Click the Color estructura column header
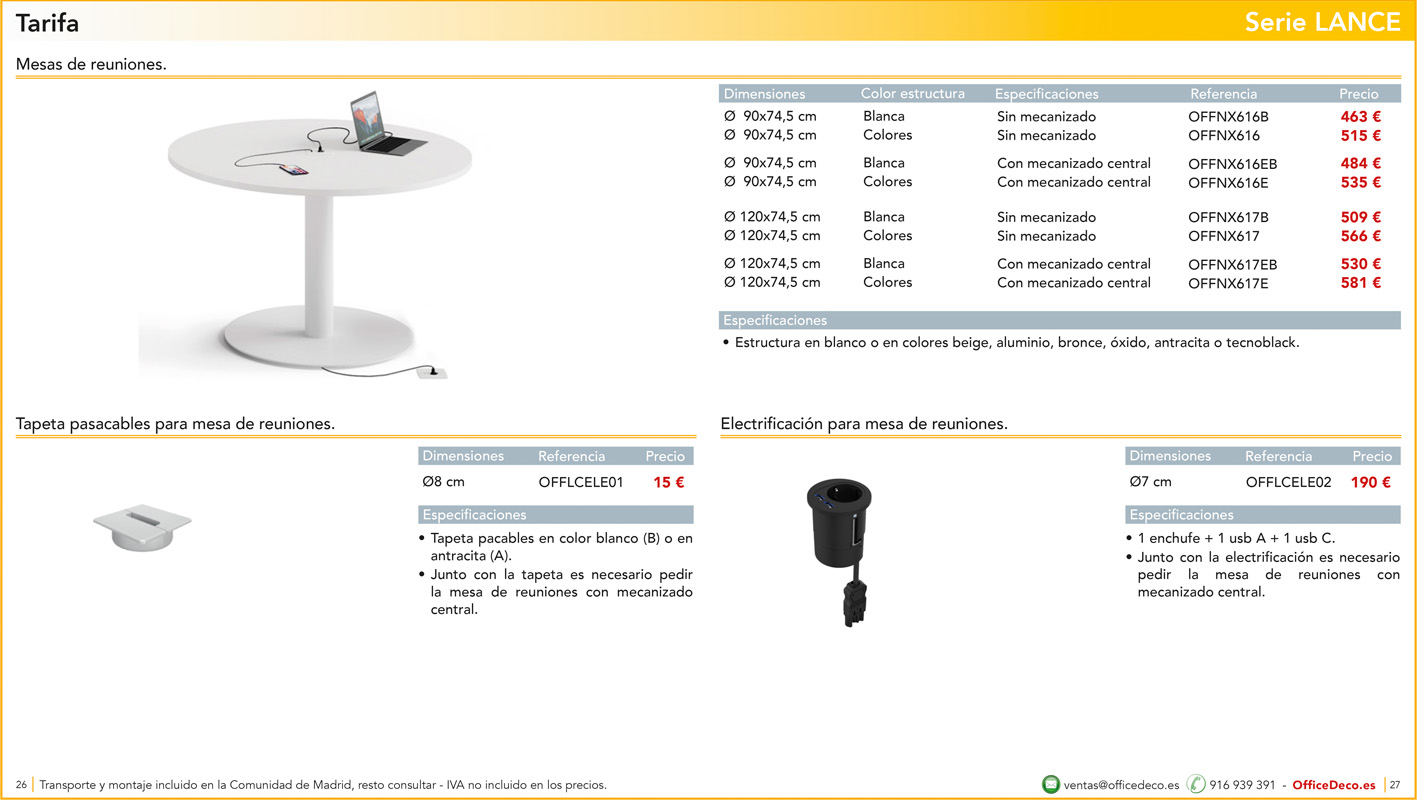Image resolution: width=1417 pixels, height=800 pixels. 913,94
